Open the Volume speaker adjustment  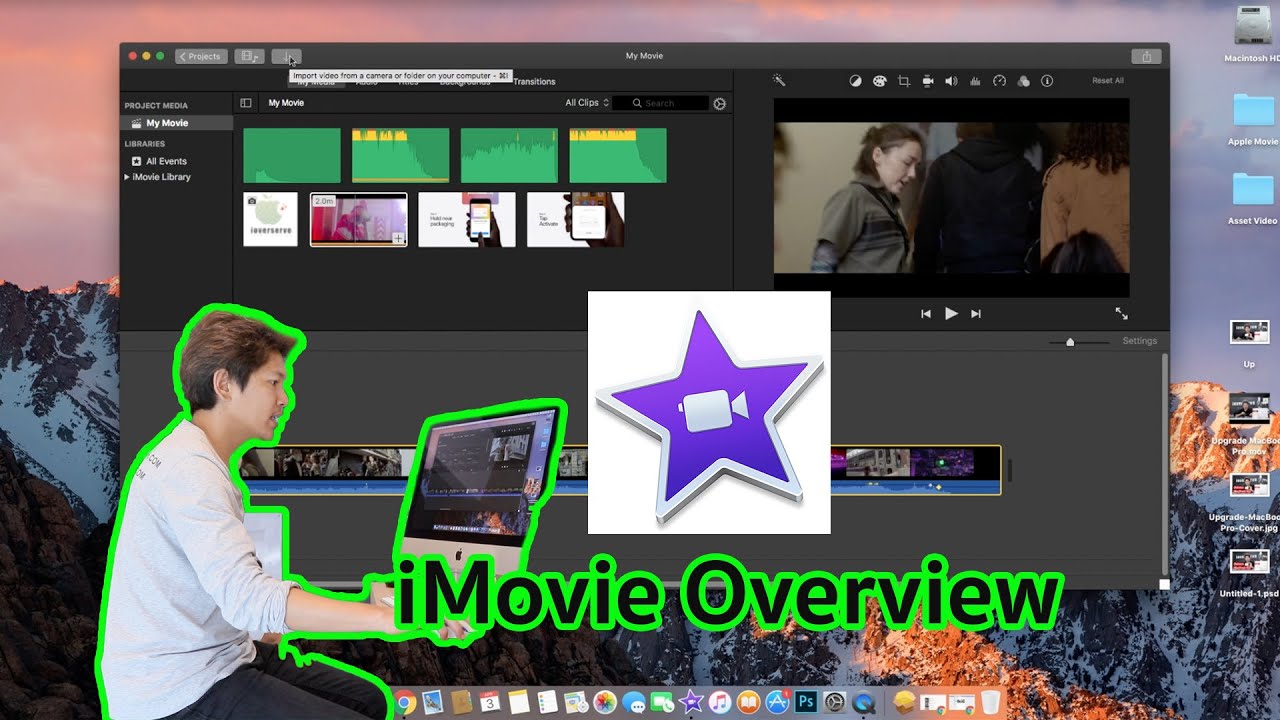pos(951,81)
